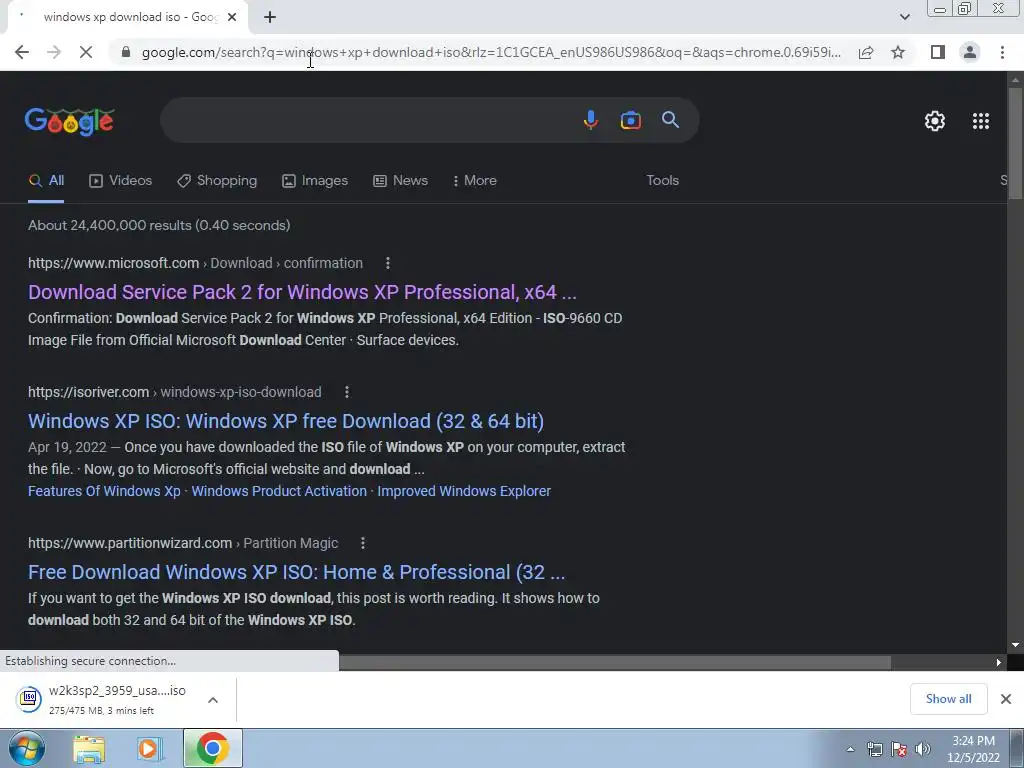1024x768 pixels.
Task: Open Download Service Pack 2 result link
Action: point(302,293)
